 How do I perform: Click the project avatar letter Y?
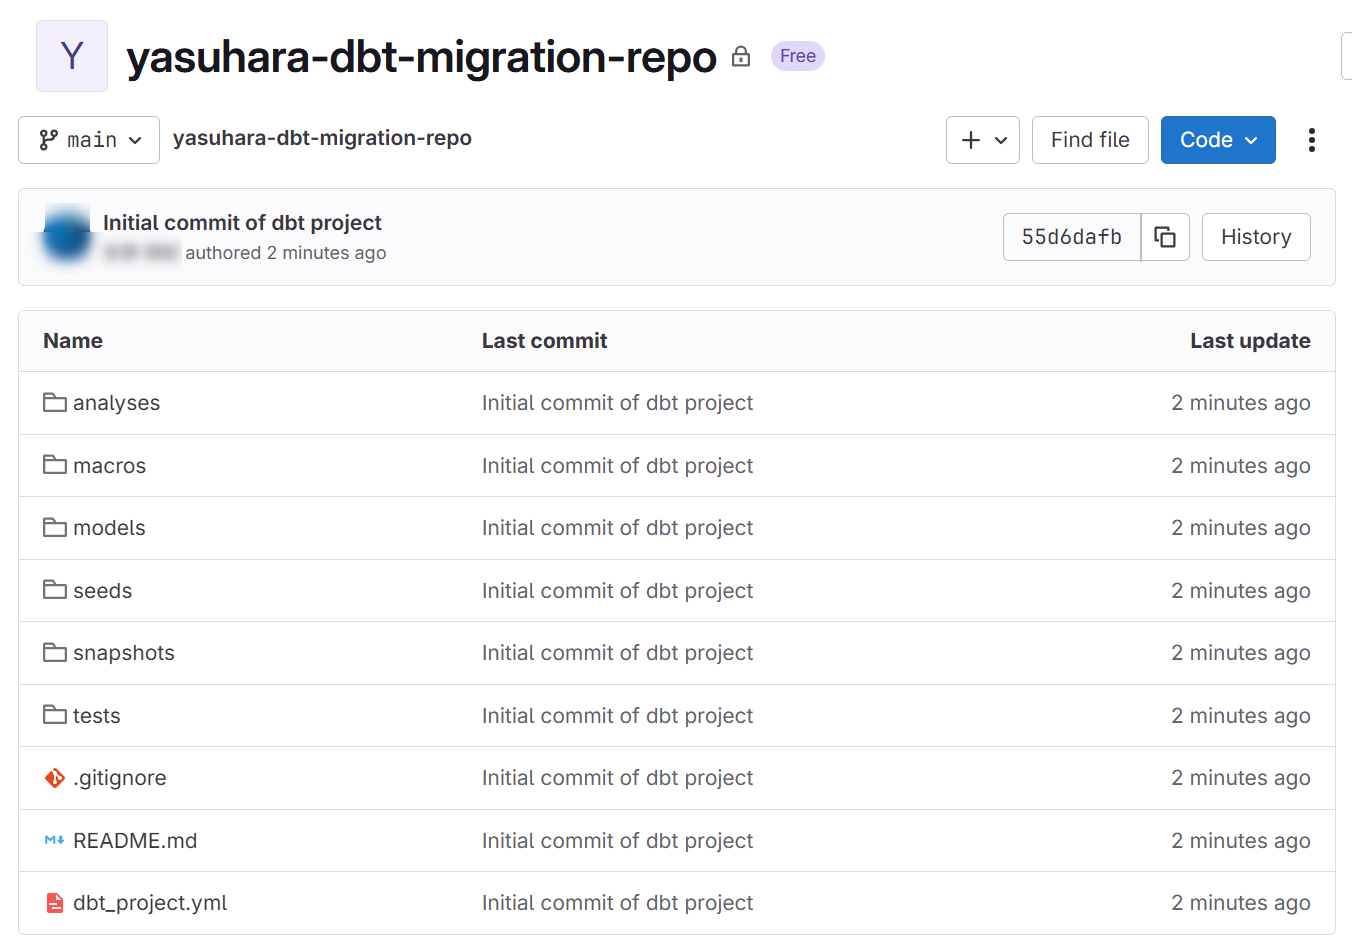tap(72, 56)
